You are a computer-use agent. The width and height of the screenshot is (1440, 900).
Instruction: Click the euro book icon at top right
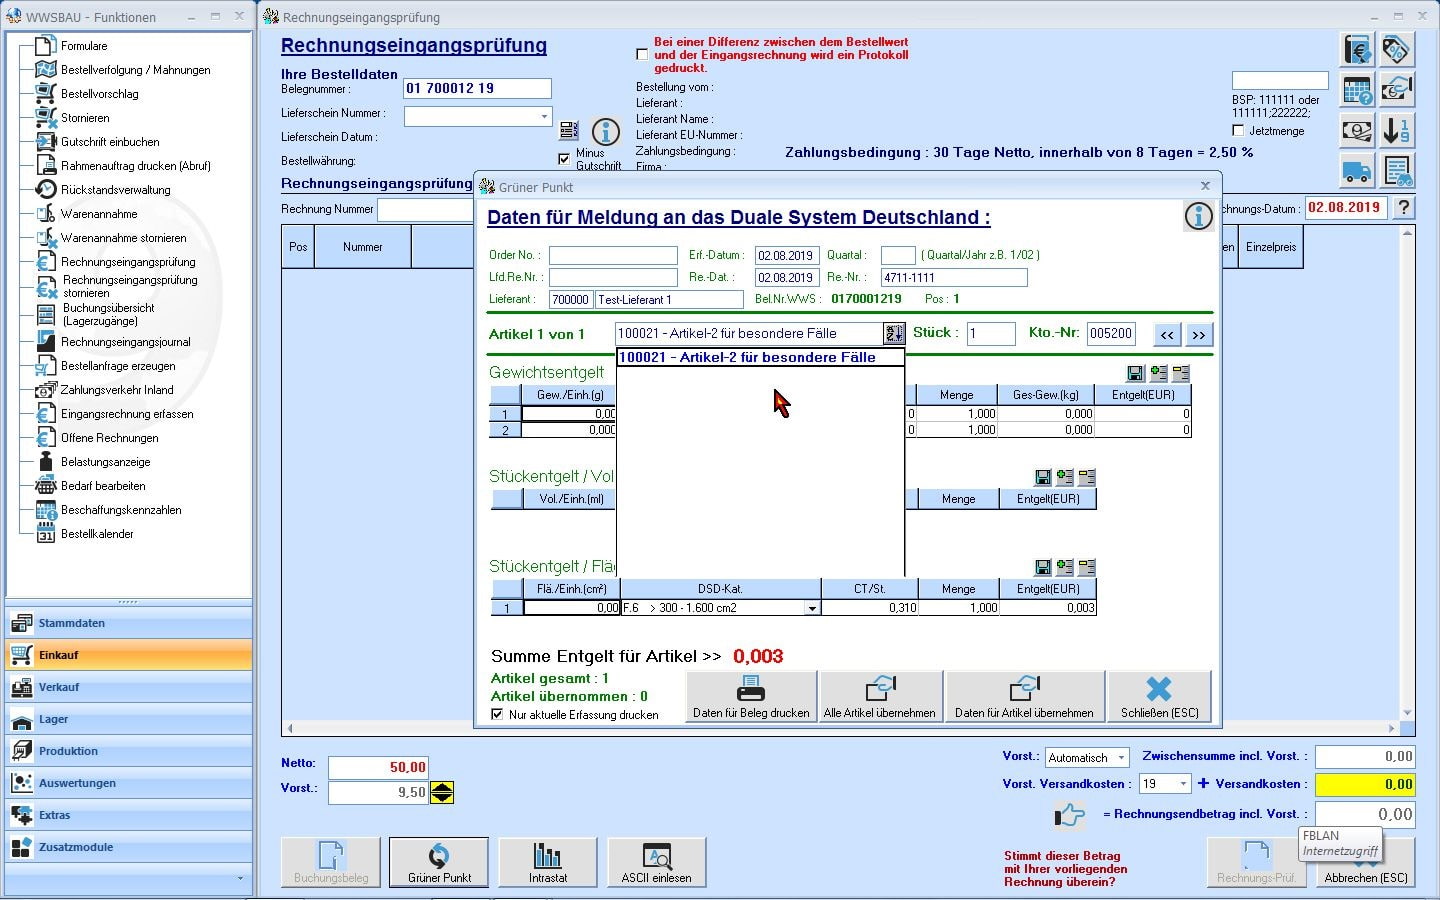pyautogui.click(x=1357, y=49)
